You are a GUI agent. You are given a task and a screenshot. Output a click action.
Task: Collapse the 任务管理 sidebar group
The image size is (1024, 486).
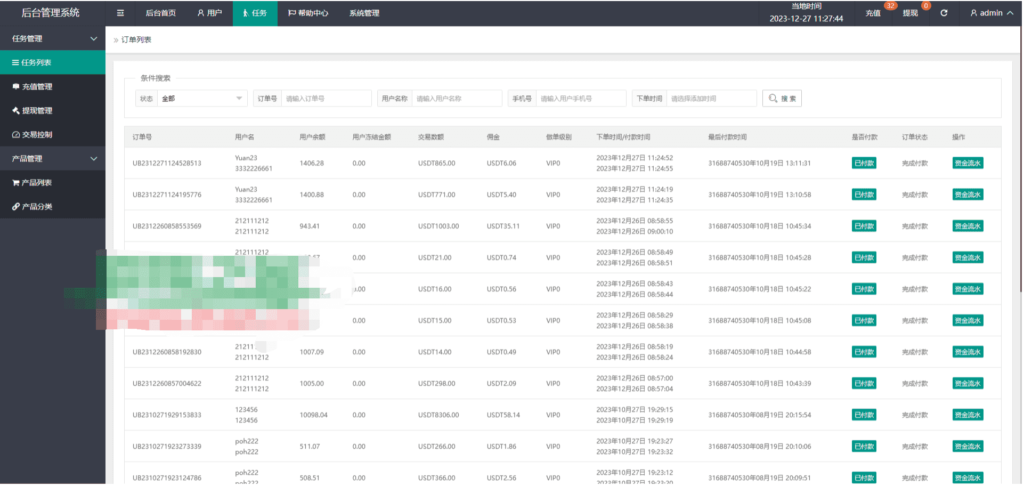pos(52,39)
